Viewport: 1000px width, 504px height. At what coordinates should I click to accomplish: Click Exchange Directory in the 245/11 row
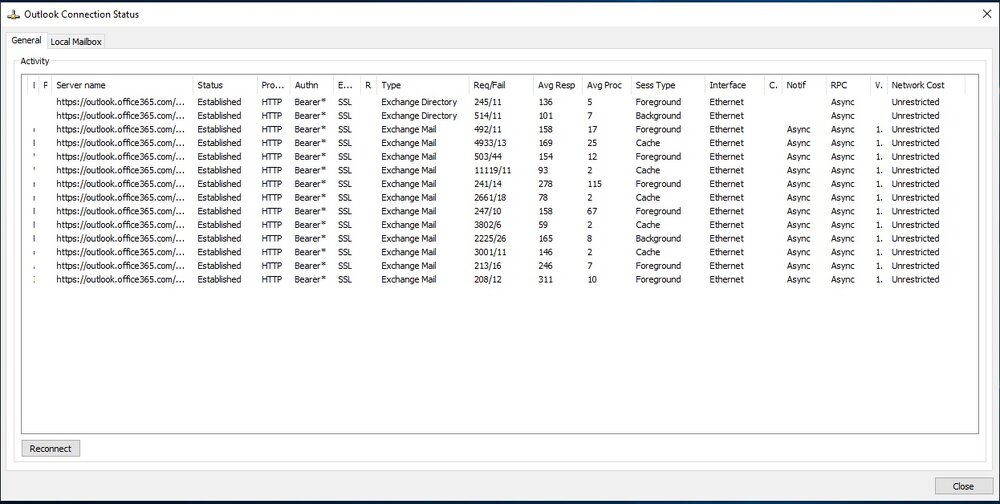[419, 102]
